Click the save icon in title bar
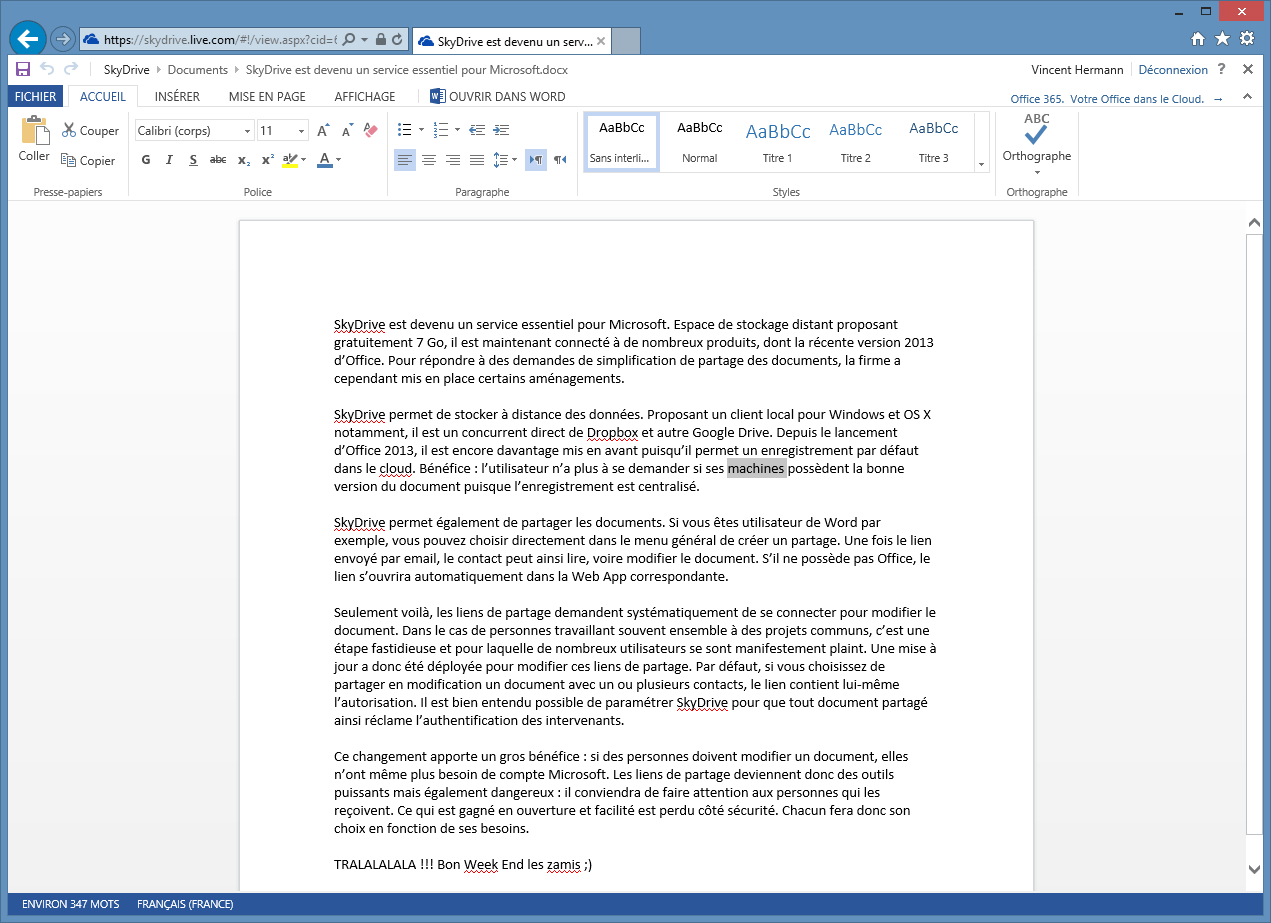1271x923 pixels. click(x=23, y=69)
